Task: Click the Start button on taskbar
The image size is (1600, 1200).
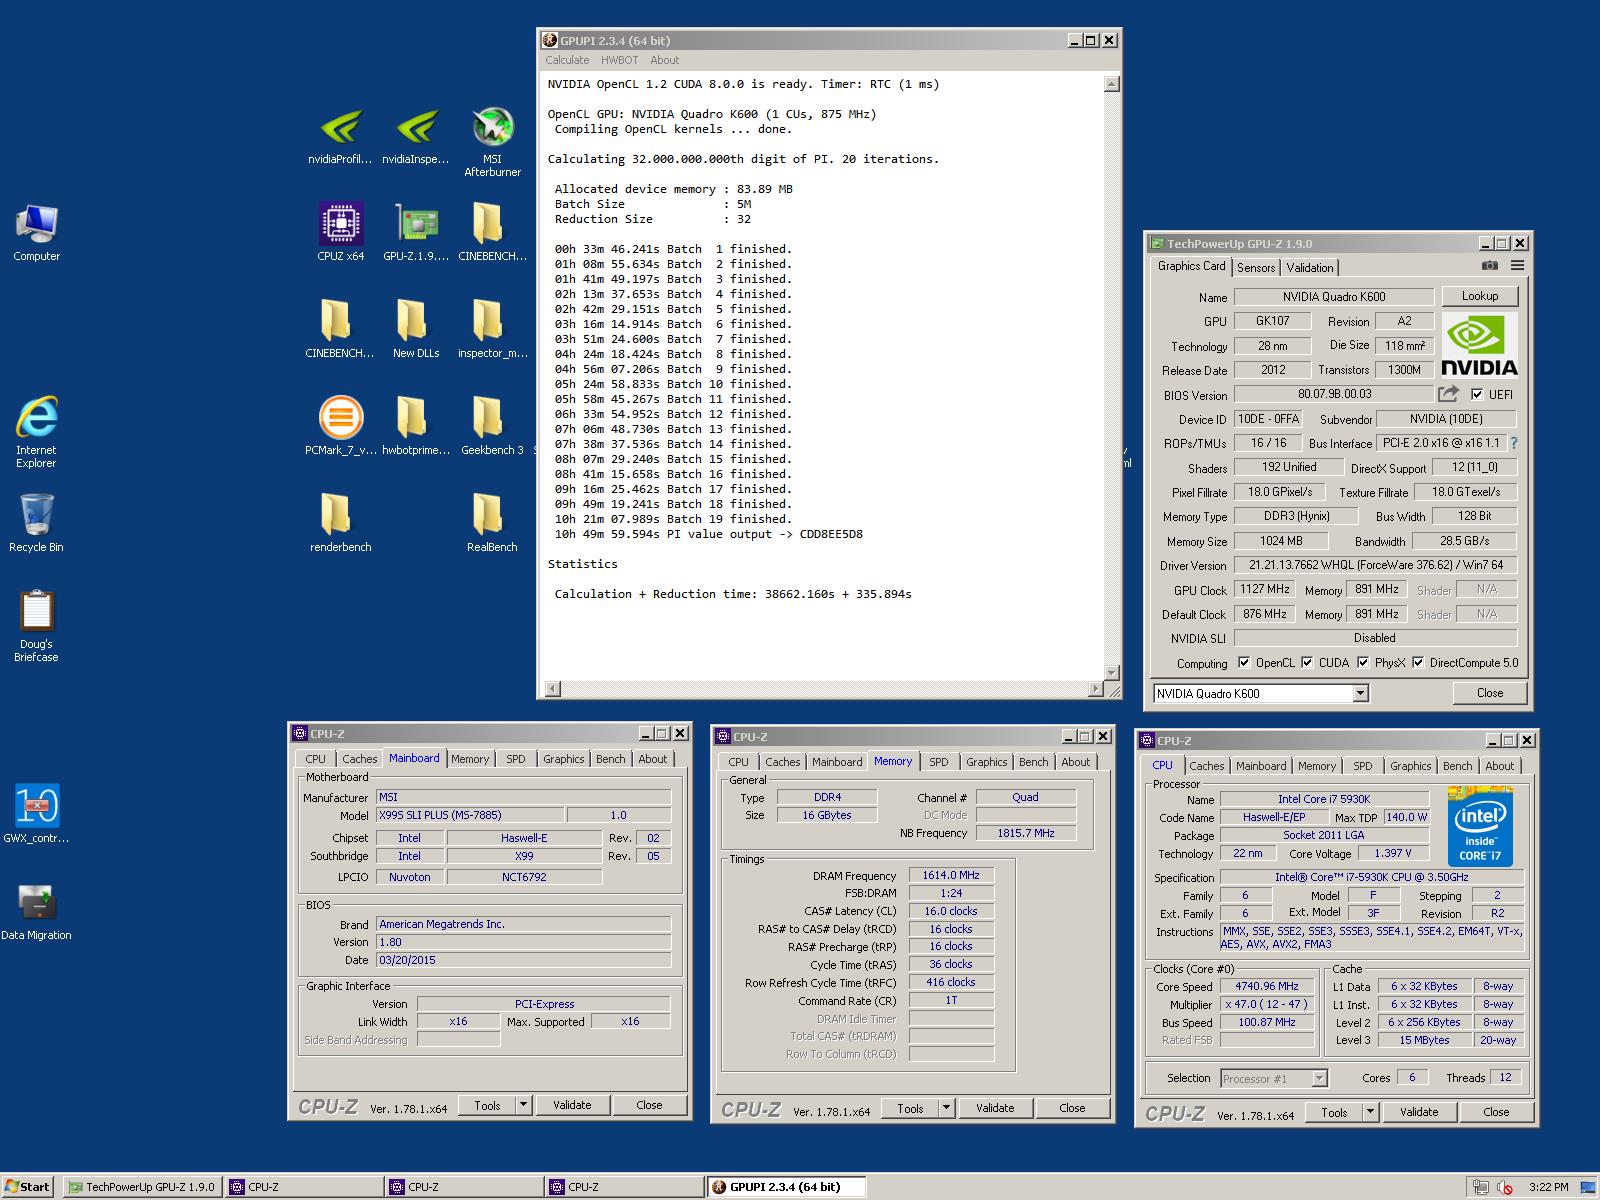Action: pos(28,1187)
